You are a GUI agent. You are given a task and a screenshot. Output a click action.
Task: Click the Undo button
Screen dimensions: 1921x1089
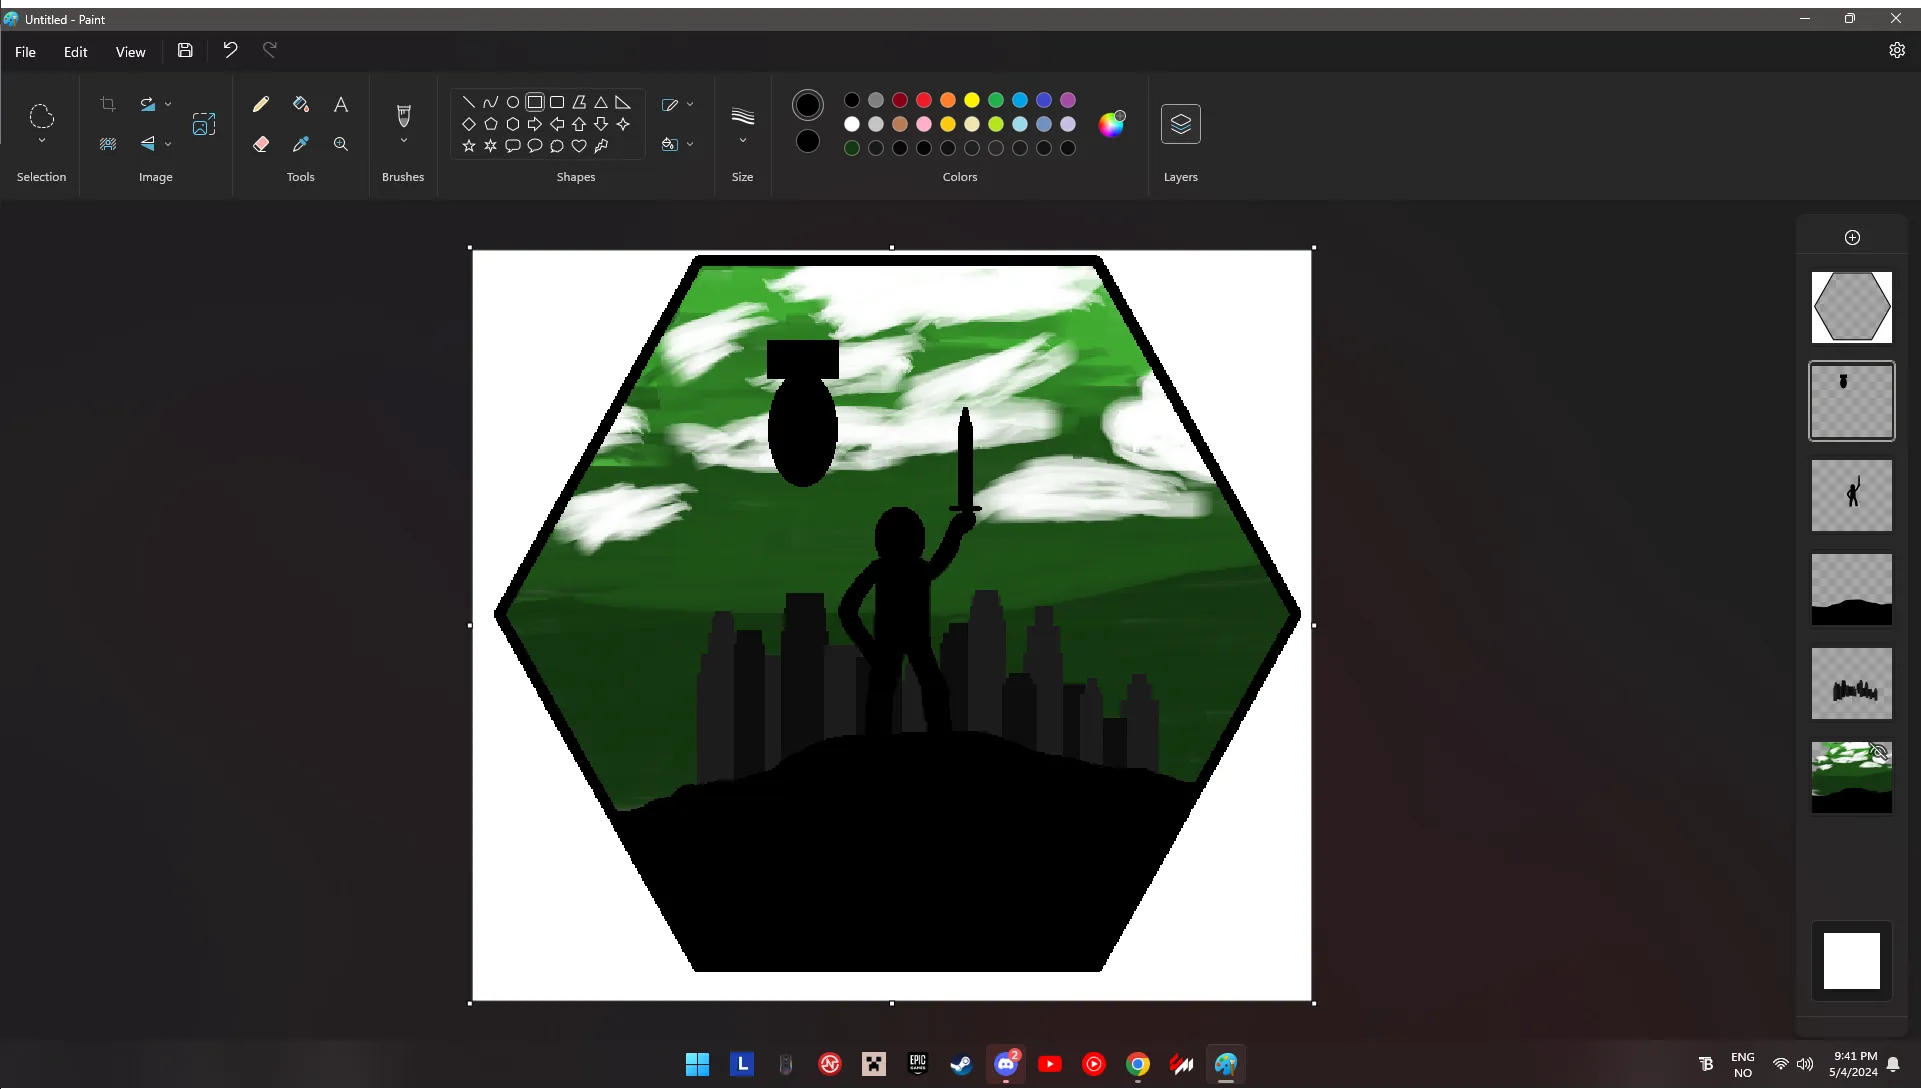(x=230, y=50)
